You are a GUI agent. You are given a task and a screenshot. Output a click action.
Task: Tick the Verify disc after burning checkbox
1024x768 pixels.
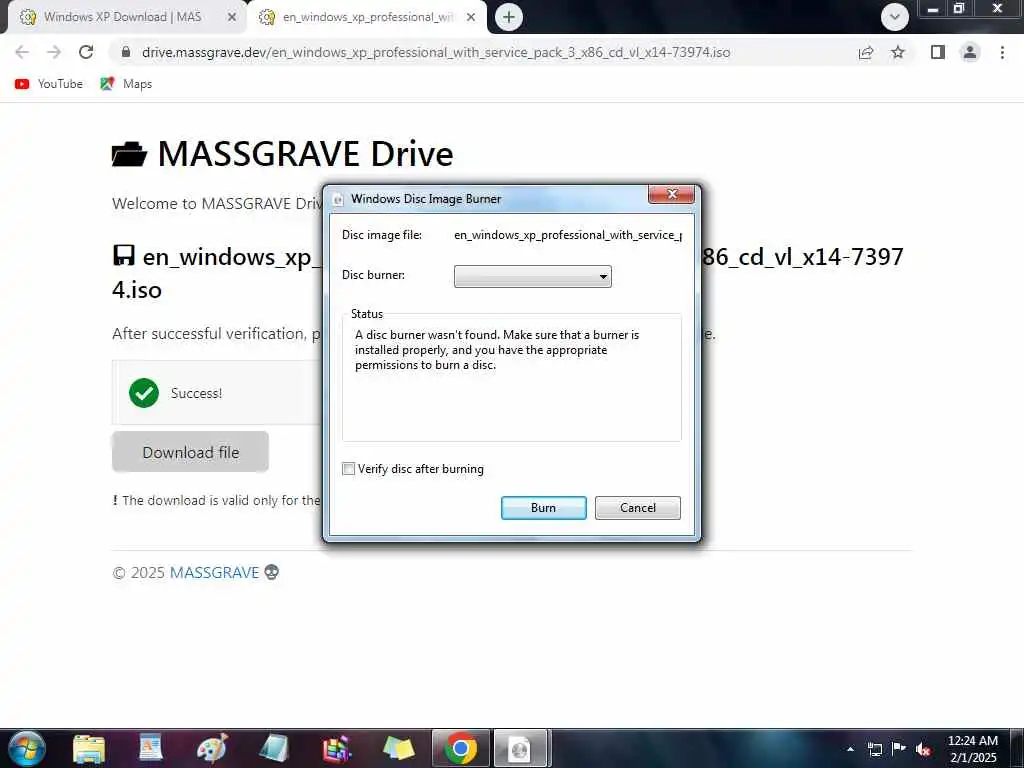pyautogui.click(x=349, y=469)
